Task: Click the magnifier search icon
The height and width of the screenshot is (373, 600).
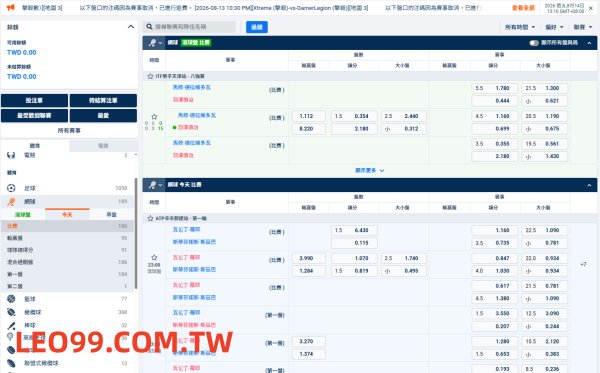Action: click(150, 27)
